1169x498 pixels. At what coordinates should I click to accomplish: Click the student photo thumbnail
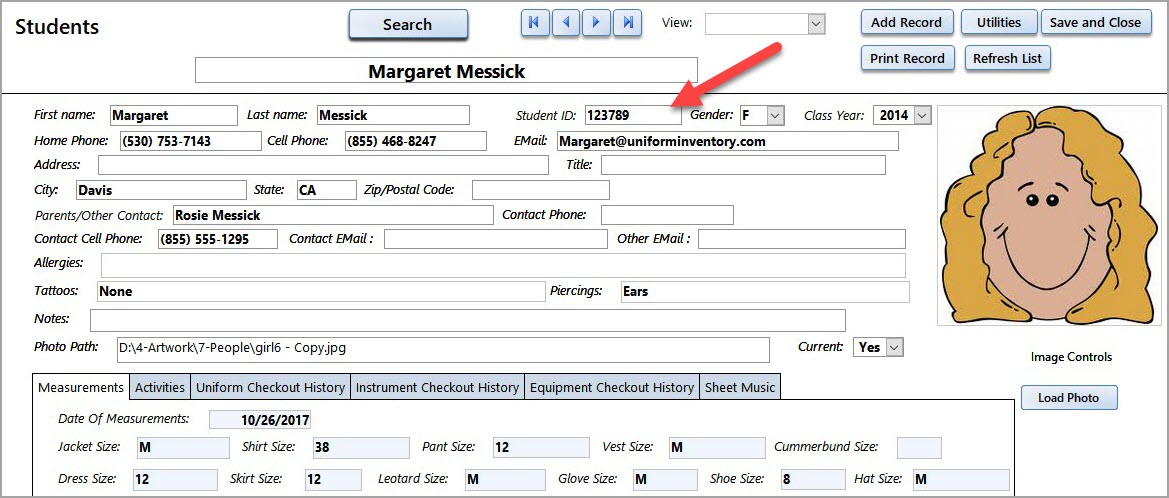[1048, 215]
